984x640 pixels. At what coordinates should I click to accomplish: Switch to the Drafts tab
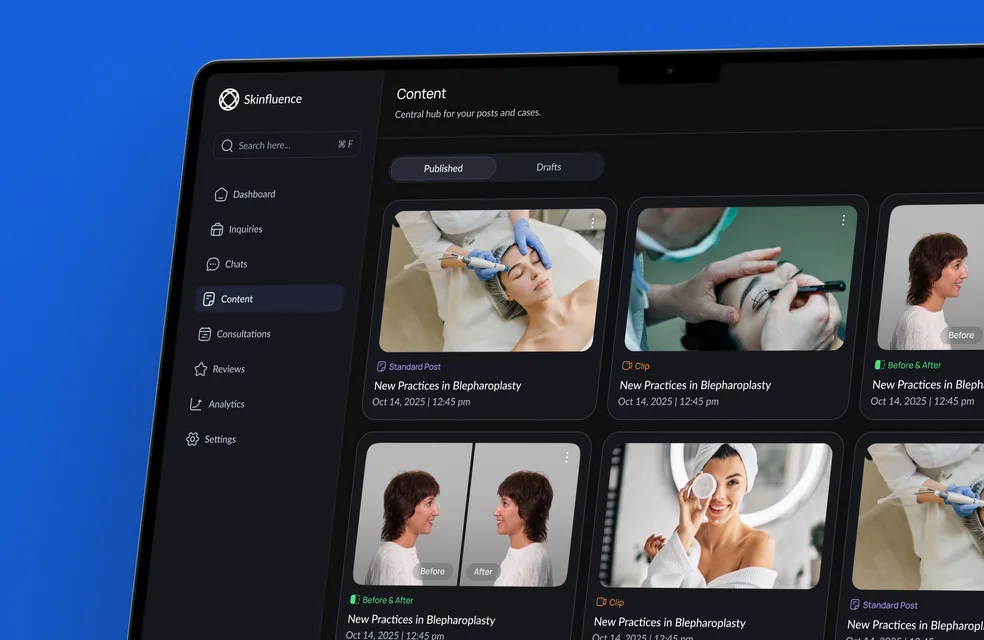coord(548,167)
